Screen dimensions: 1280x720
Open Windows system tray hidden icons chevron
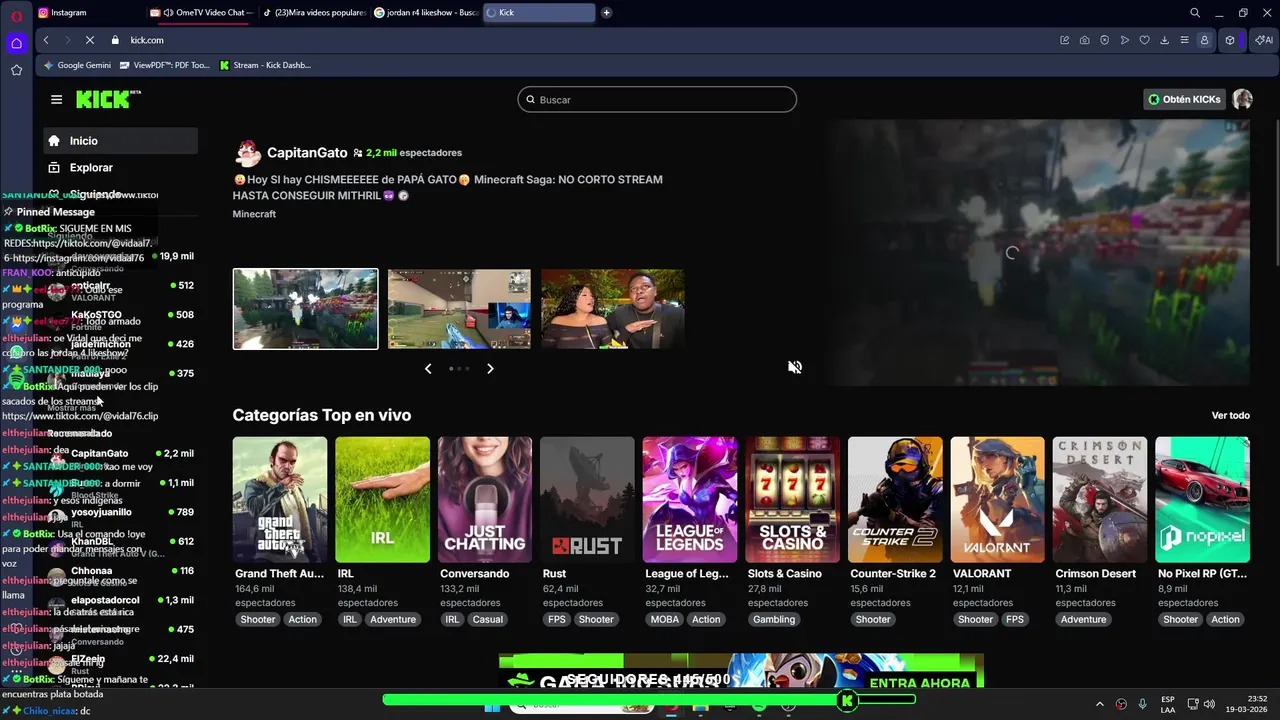click(x=1100, y=704)
